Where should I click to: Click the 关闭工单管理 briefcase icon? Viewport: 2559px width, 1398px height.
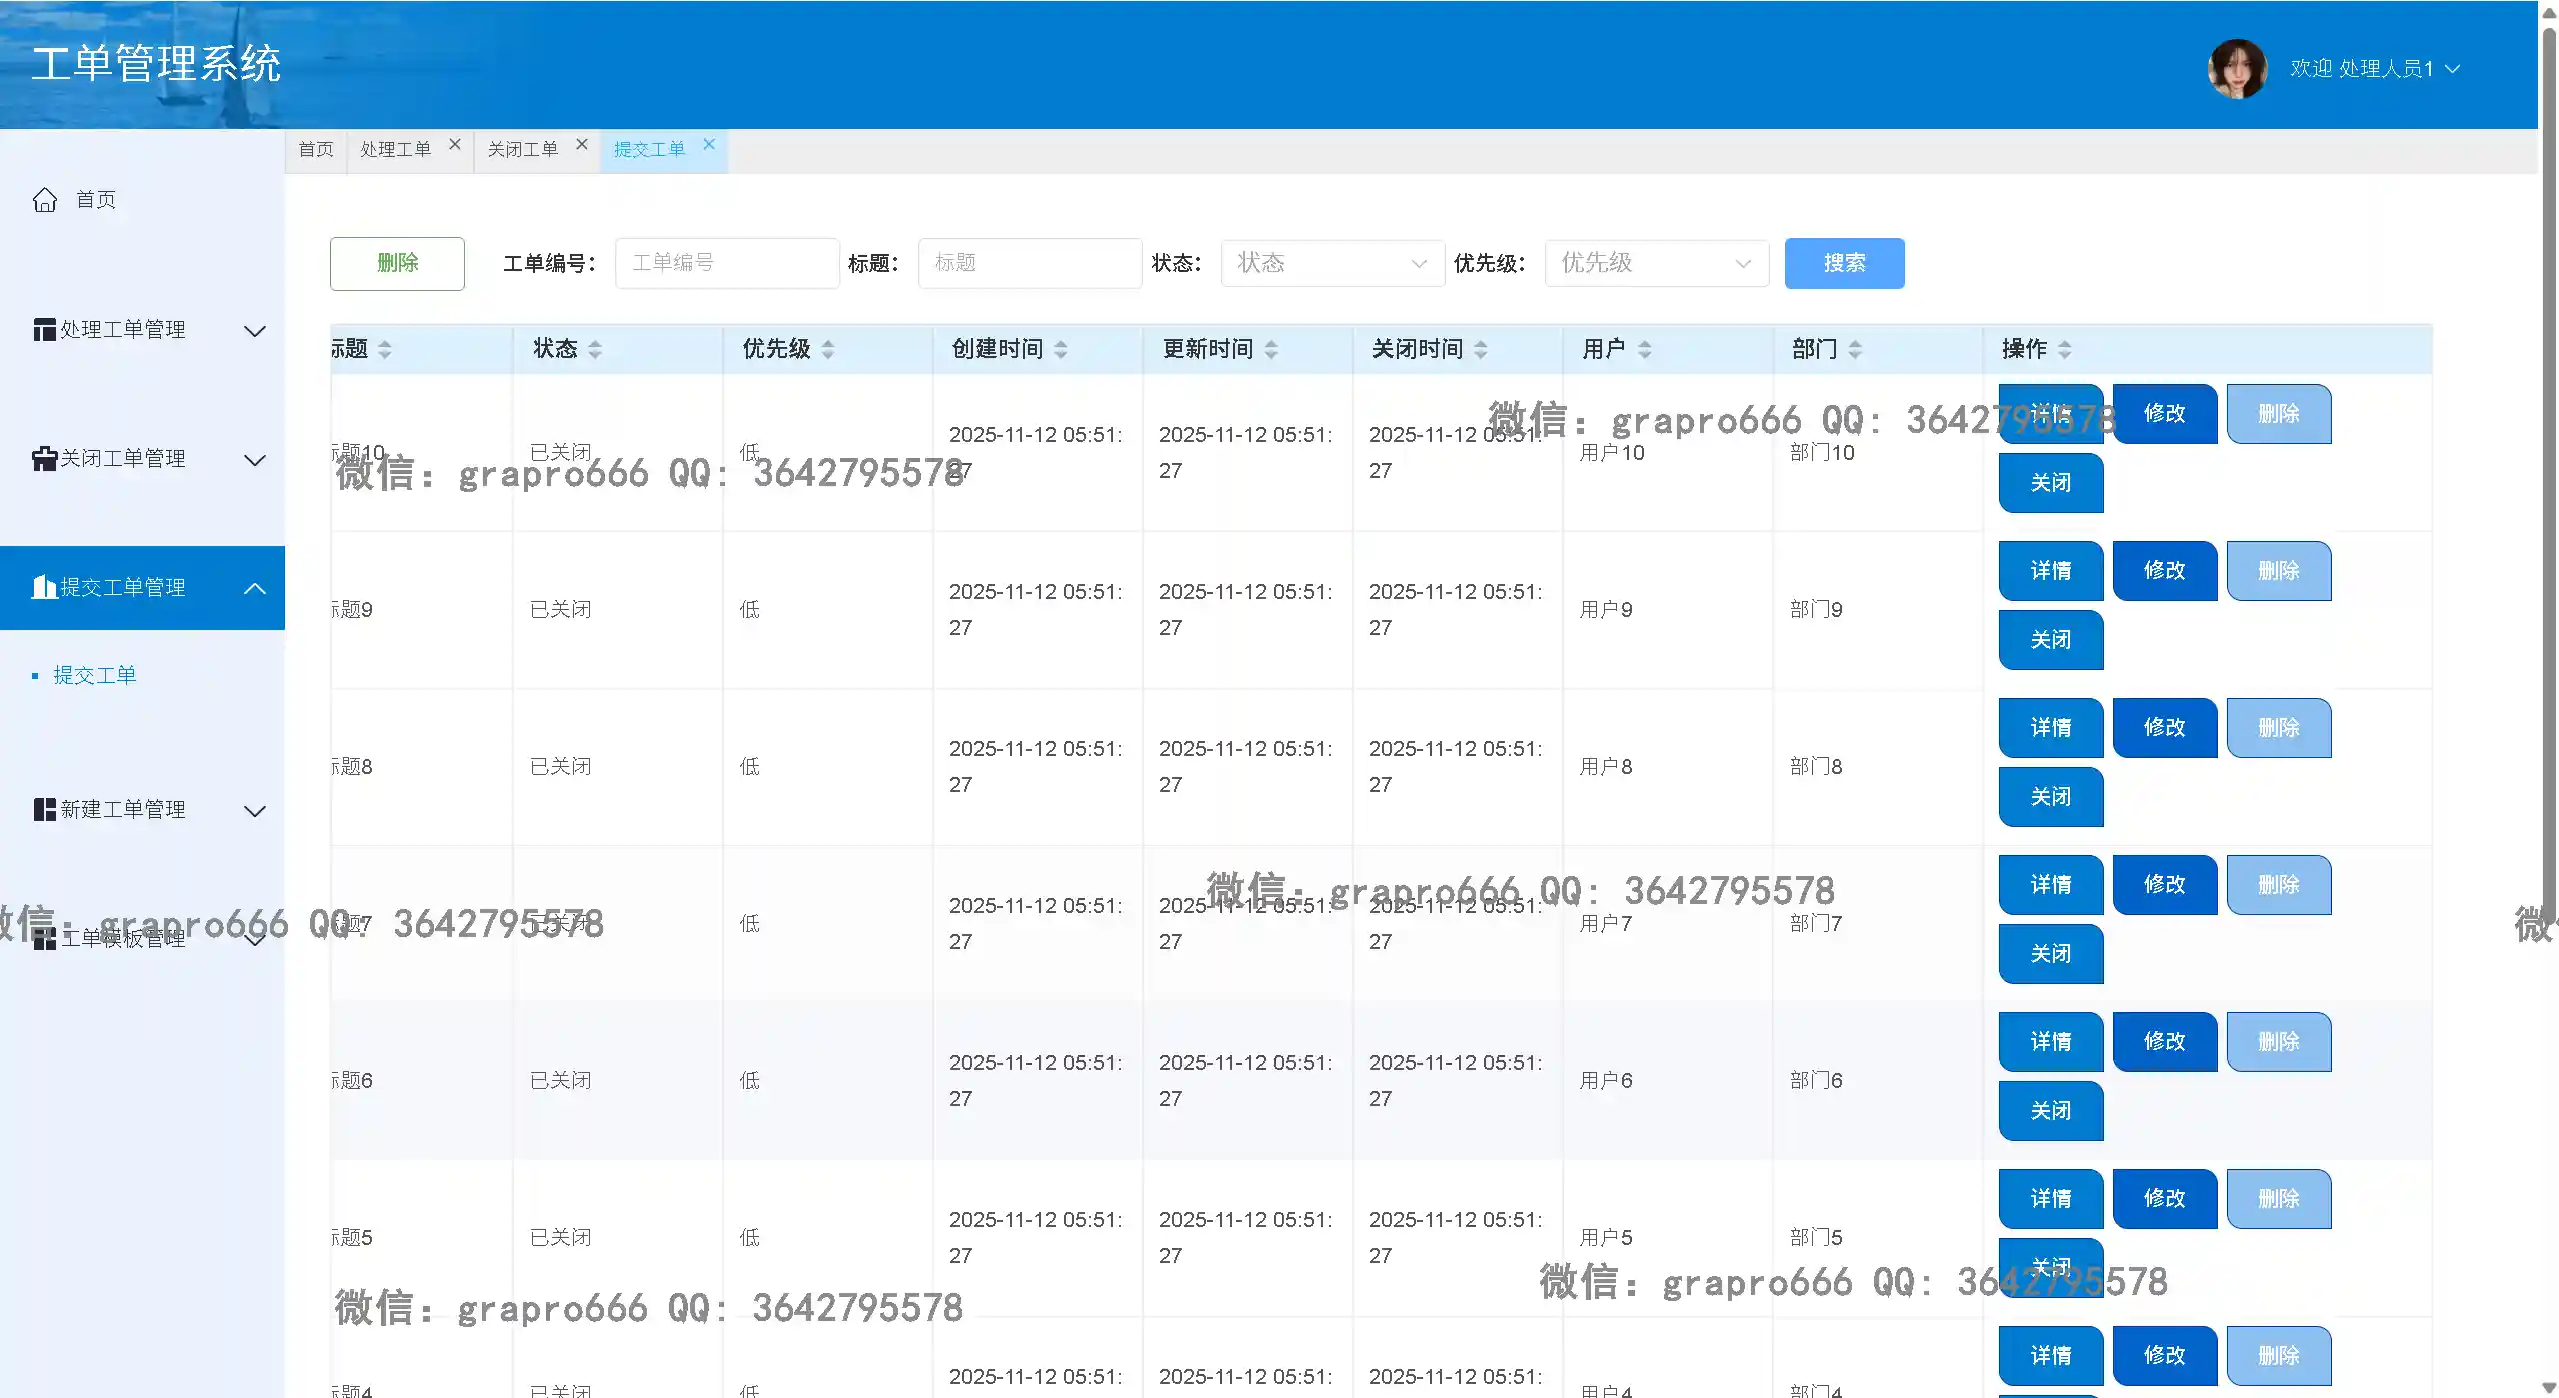(44, 459)
